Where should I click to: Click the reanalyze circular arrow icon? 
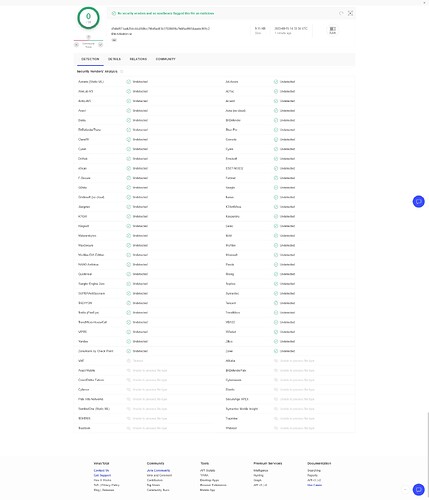pos(341,13)
